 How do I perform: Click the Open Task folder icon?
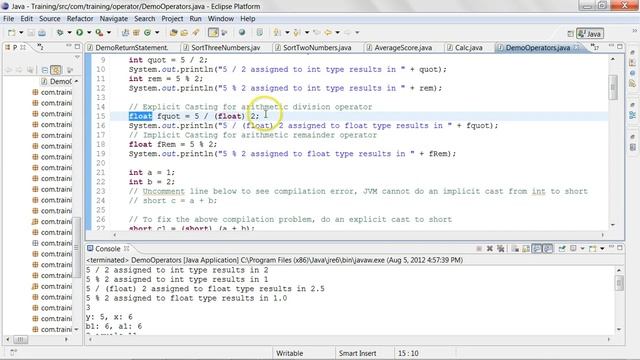(184, 33)
